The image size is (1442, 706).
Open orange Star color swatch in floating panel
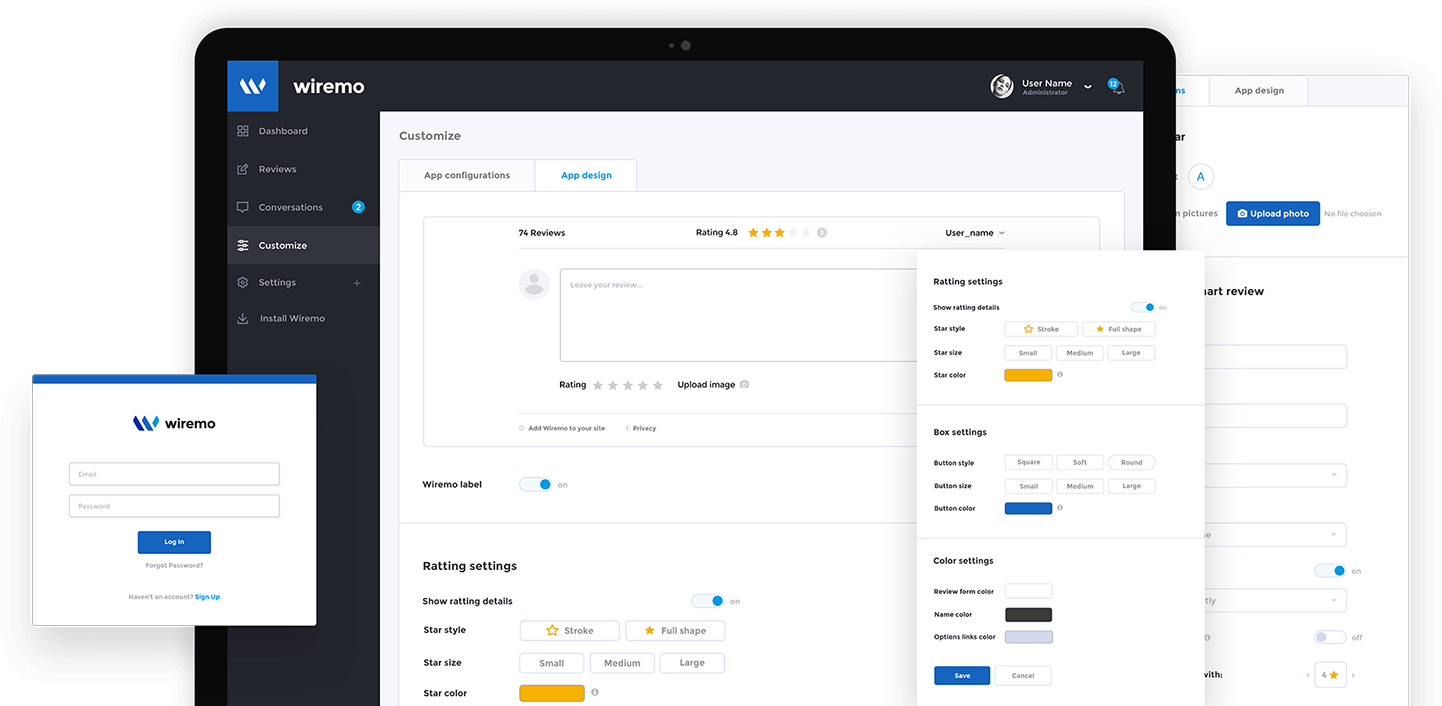click(1028, 375)
